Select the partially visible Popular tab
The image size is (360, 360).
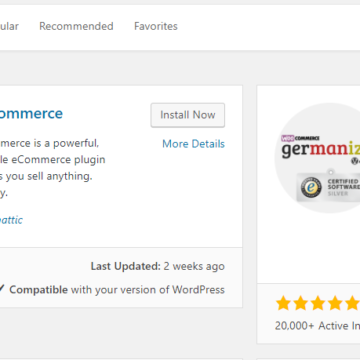coord(9,26)
